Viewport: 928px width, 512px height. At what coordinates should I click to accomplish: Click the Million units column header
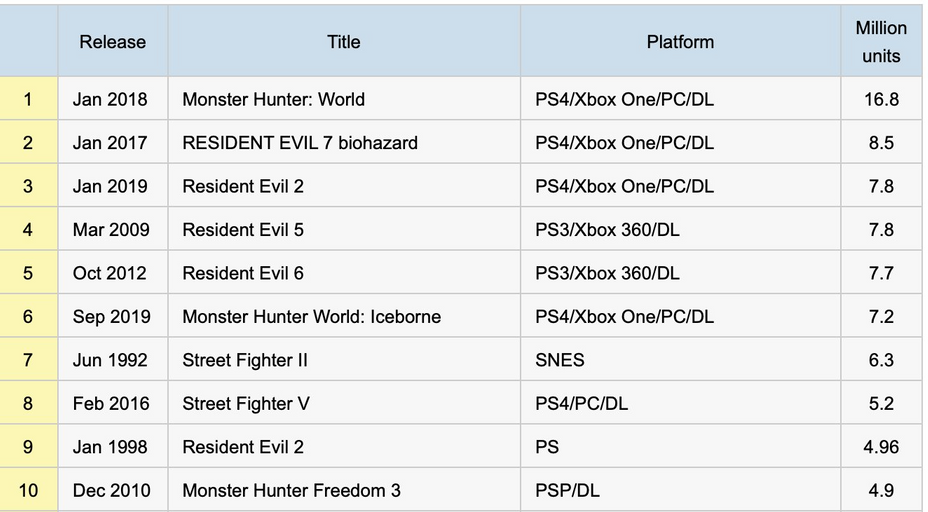pyautogui.click(x=881, y=42)
